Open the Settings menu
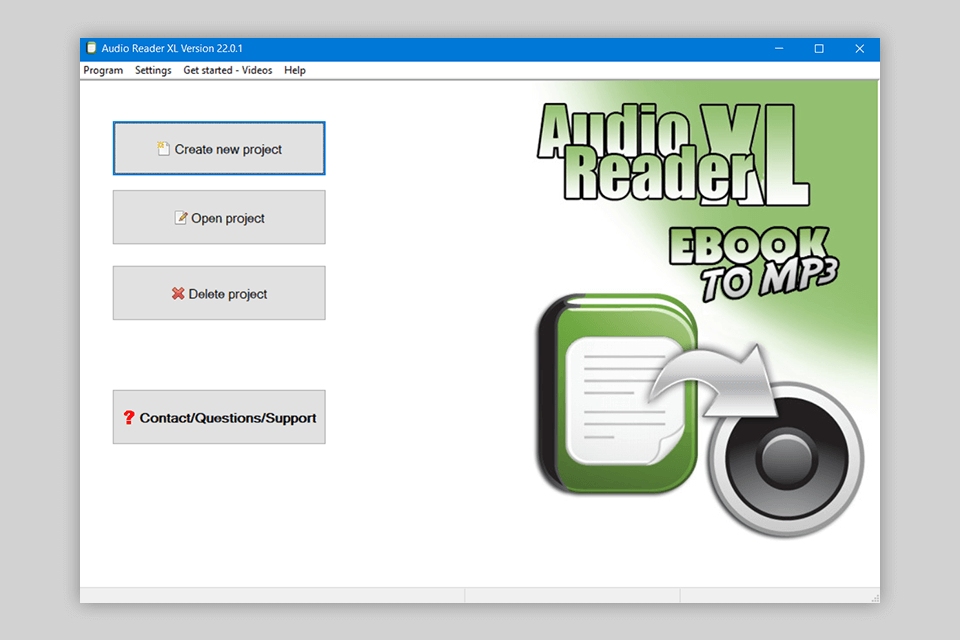Screen dimensions: 960x640 tap(153, 70)
